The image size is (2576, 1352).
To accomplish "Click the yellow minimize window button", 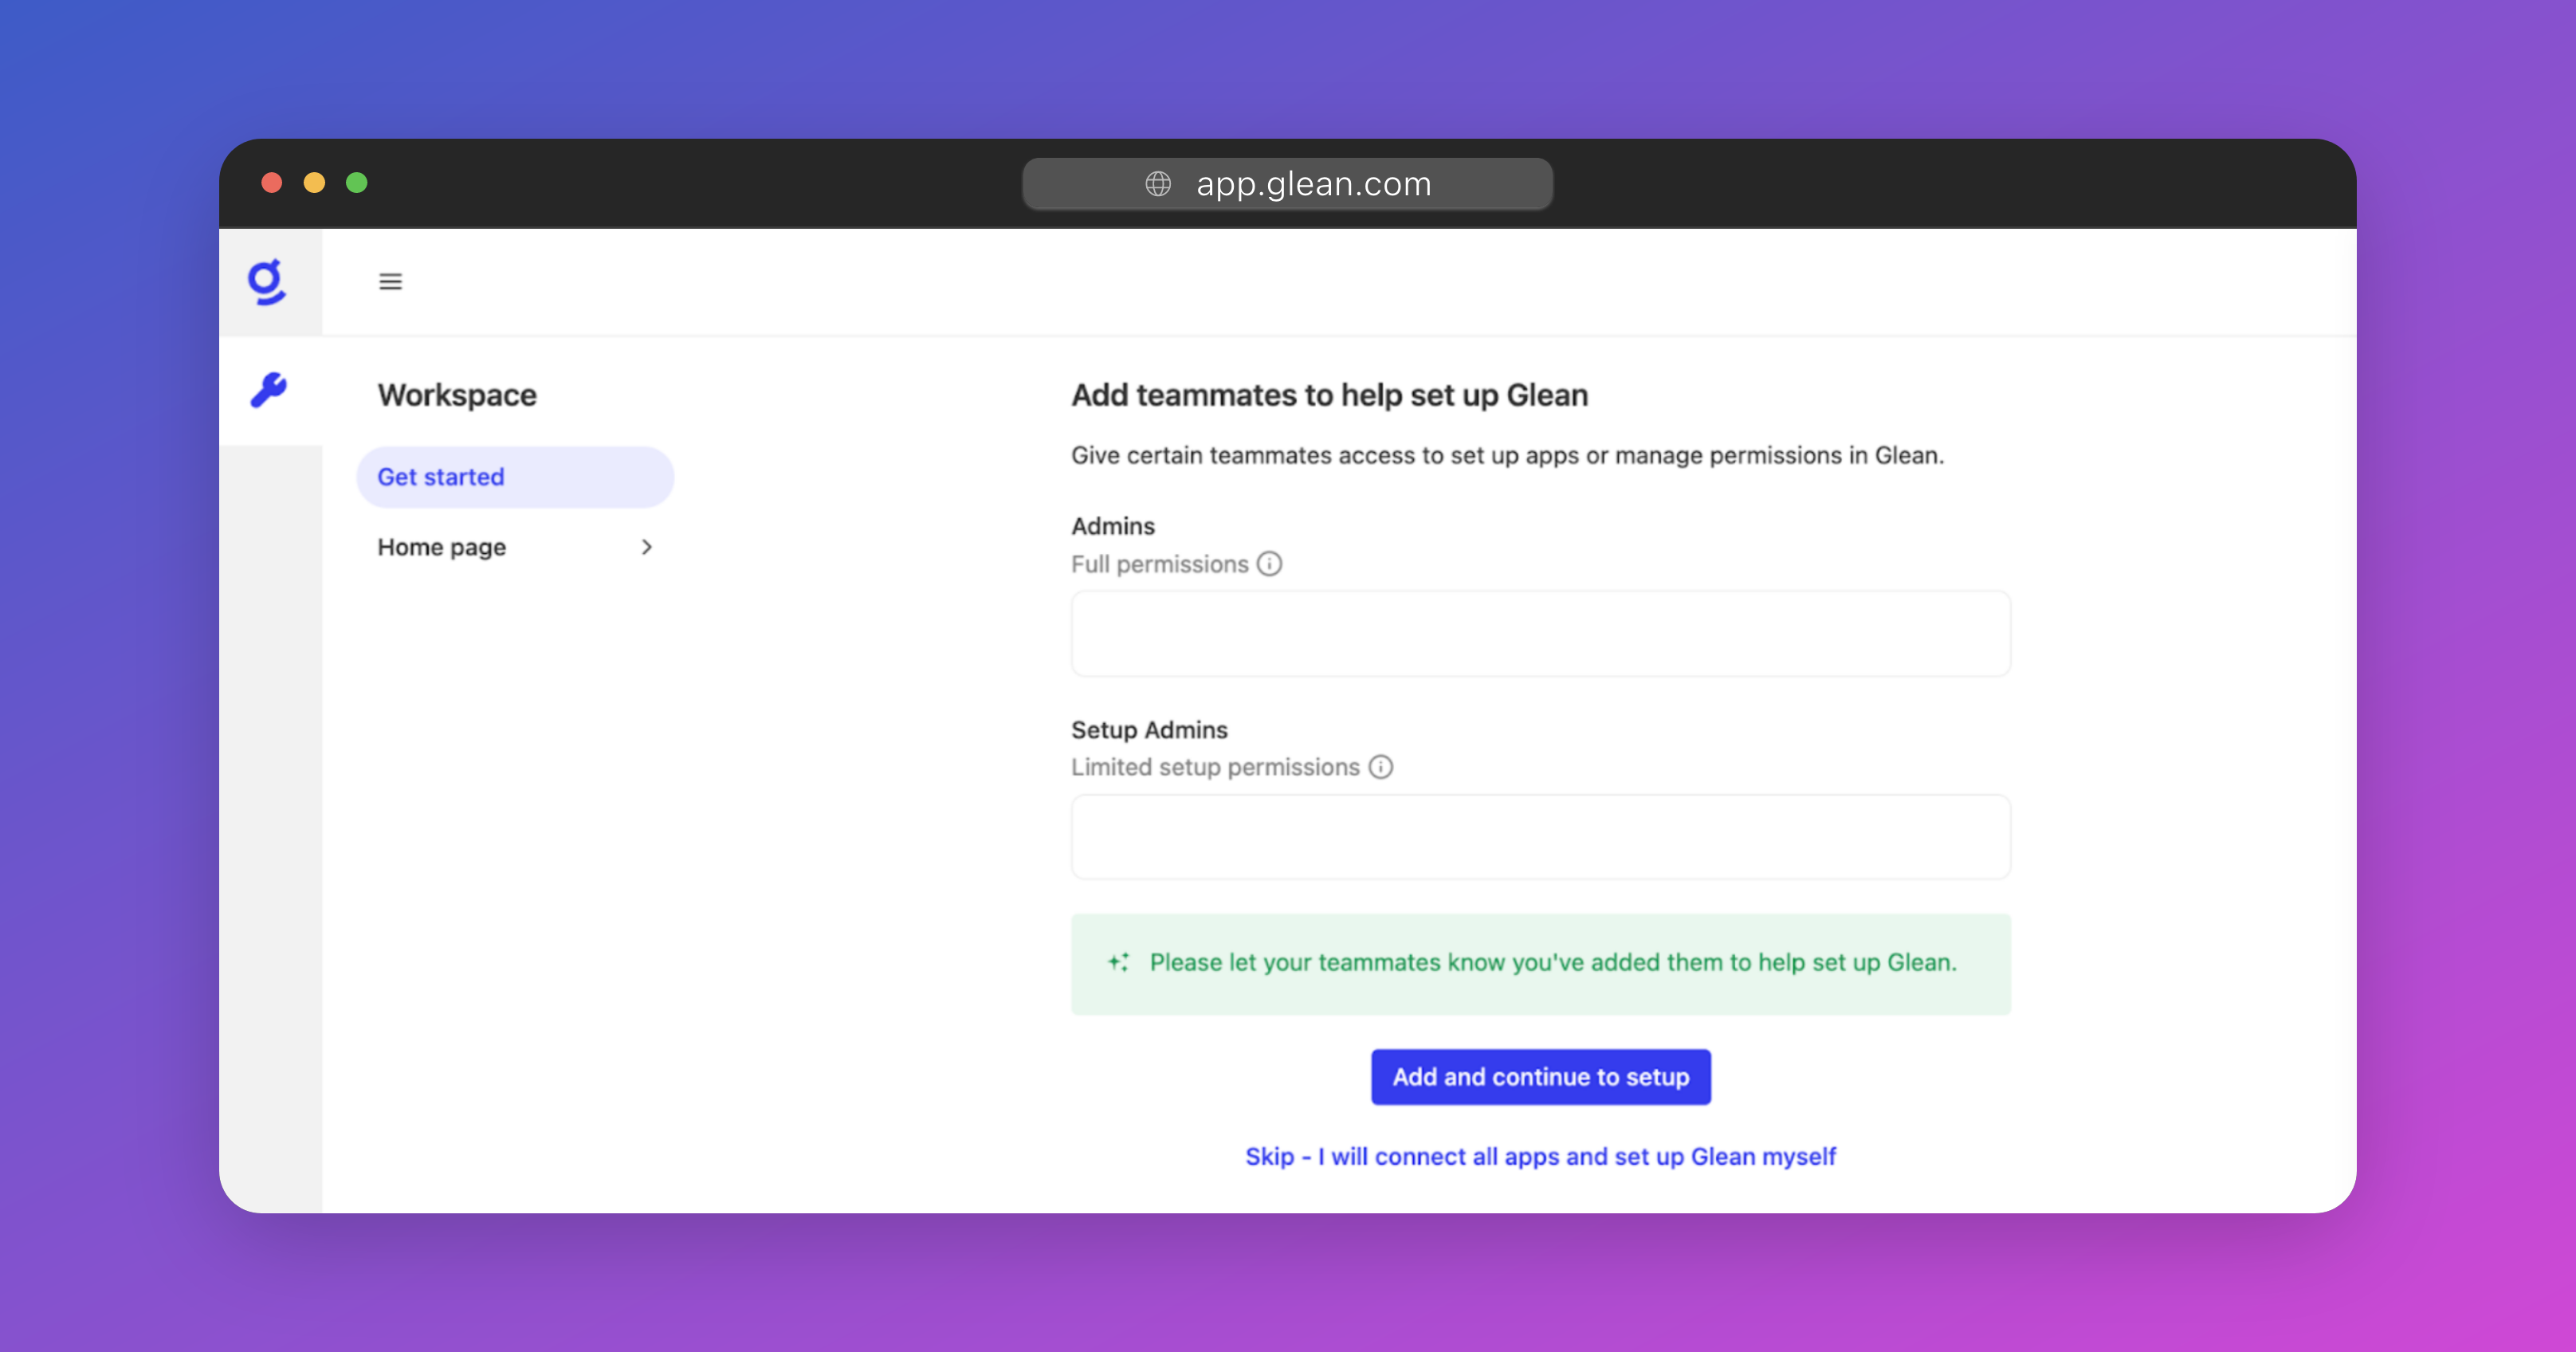I will (314, 183).
